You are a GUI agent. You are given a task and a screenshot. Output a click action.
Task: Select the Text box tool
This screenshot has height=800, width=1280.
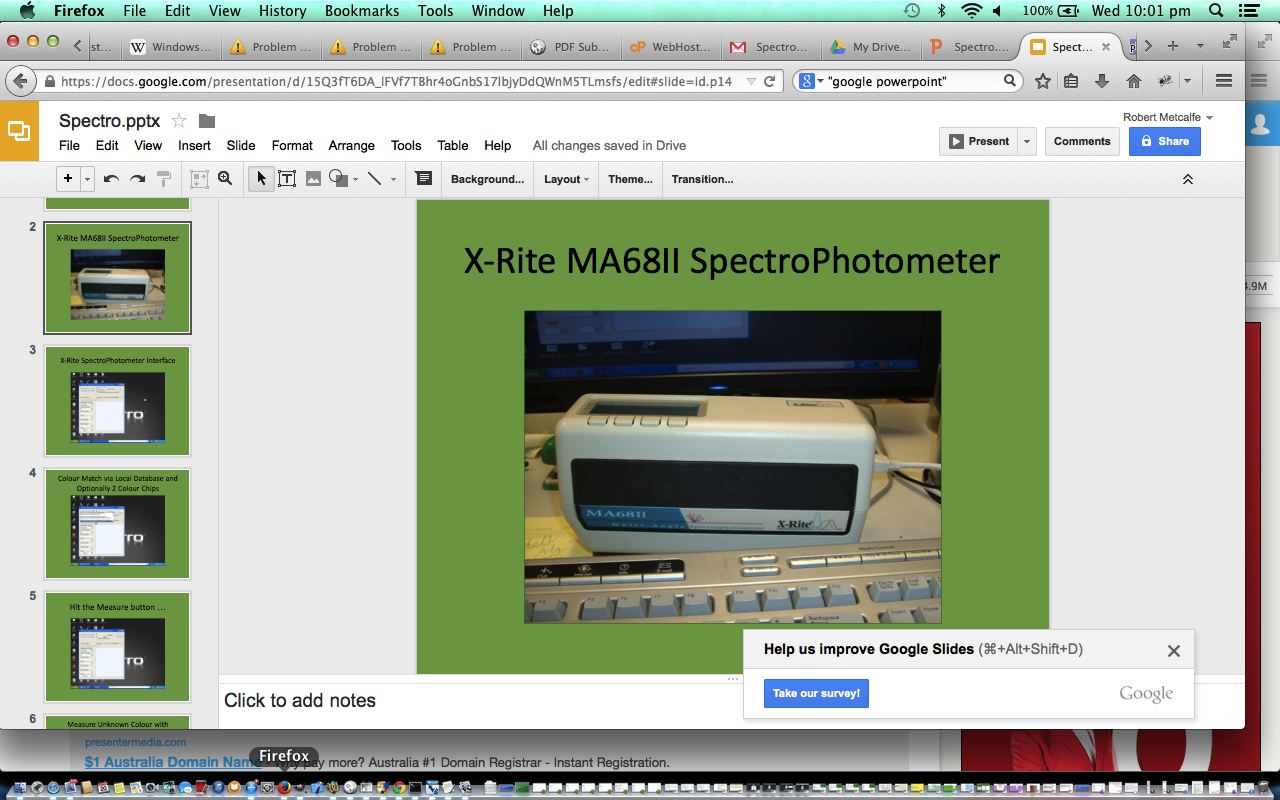(287, 179)
